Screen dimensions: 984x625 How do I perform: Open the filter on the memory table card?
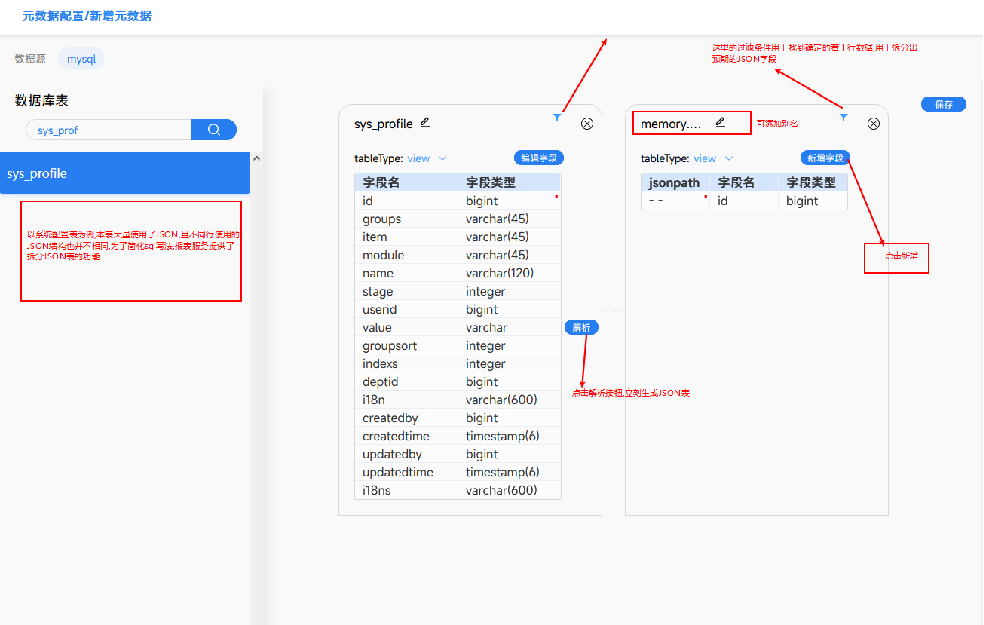pyautogui.click(x=843, y=118)
